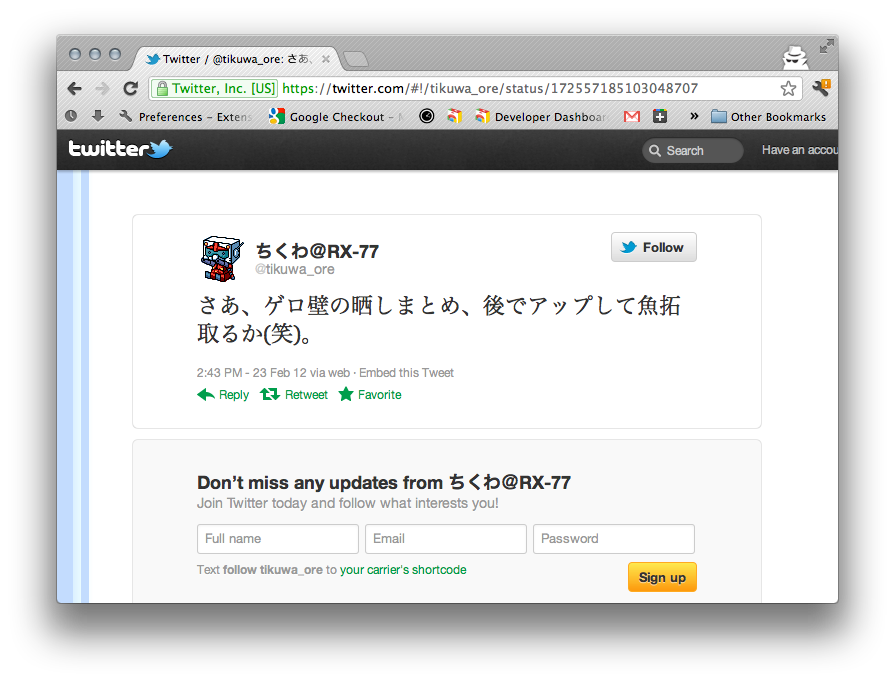Select the Twitter tab

coord(235,59)
